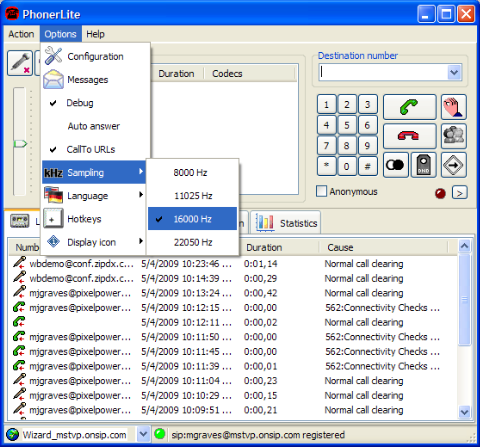The width and height of the screenshot is (480, 447).
Task: Sort call log by Cause column
Action: coord(383,247)
